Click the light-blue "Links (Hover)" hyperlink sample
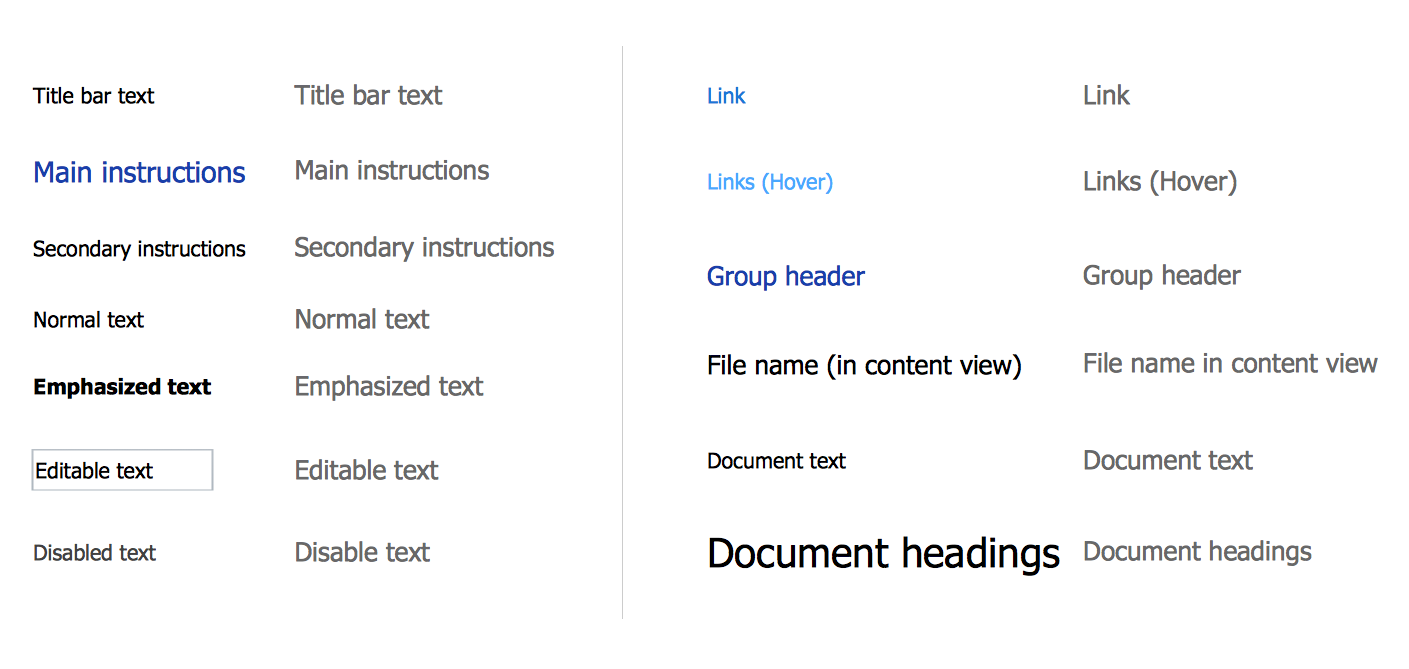1409x669 pixels. [770, 182]
